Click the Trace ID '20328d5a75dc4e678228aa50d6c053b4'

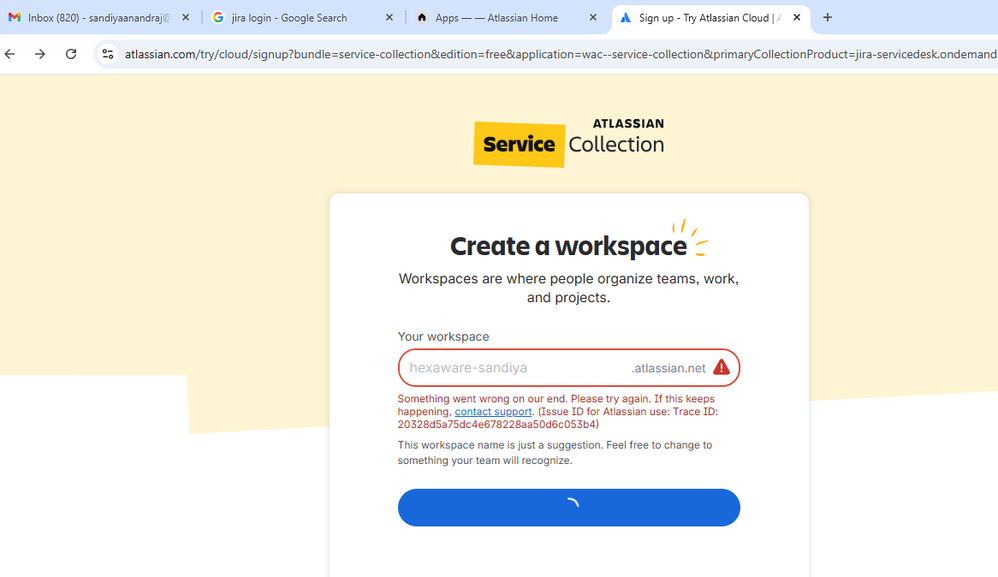[x=498, y=424]
